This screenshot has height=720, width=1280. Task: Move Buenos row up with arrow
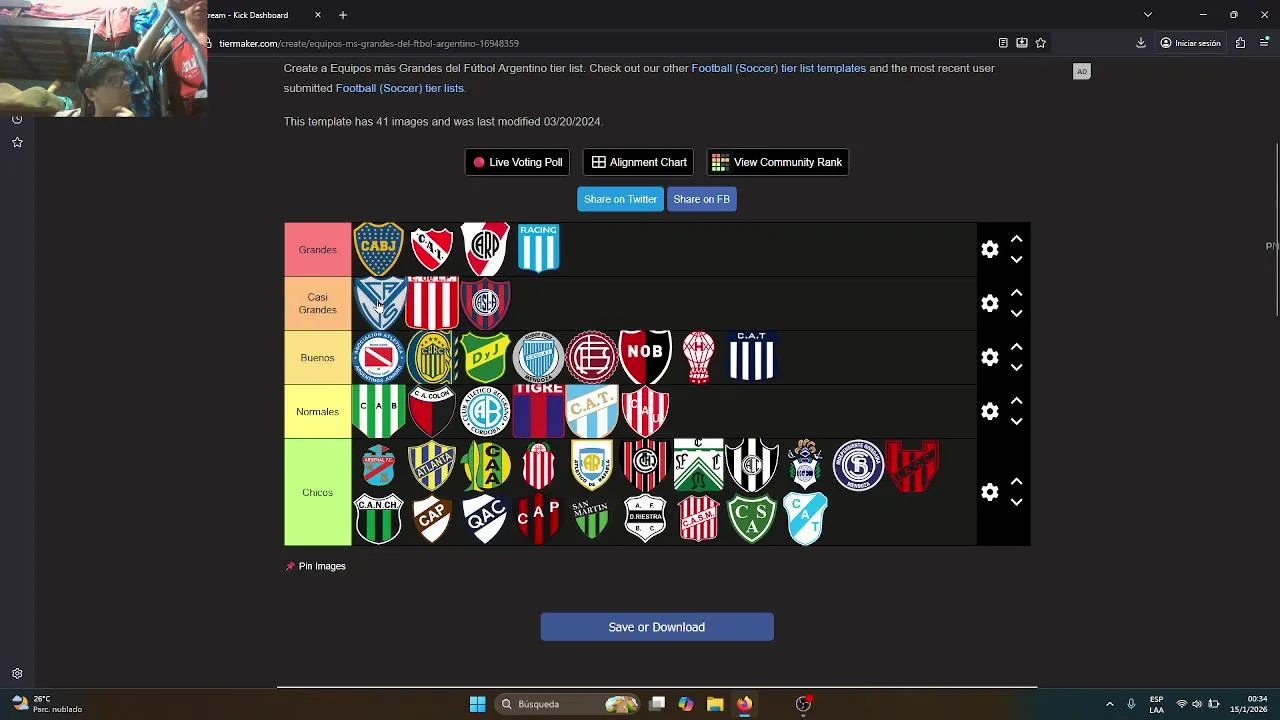(1016, 347)
